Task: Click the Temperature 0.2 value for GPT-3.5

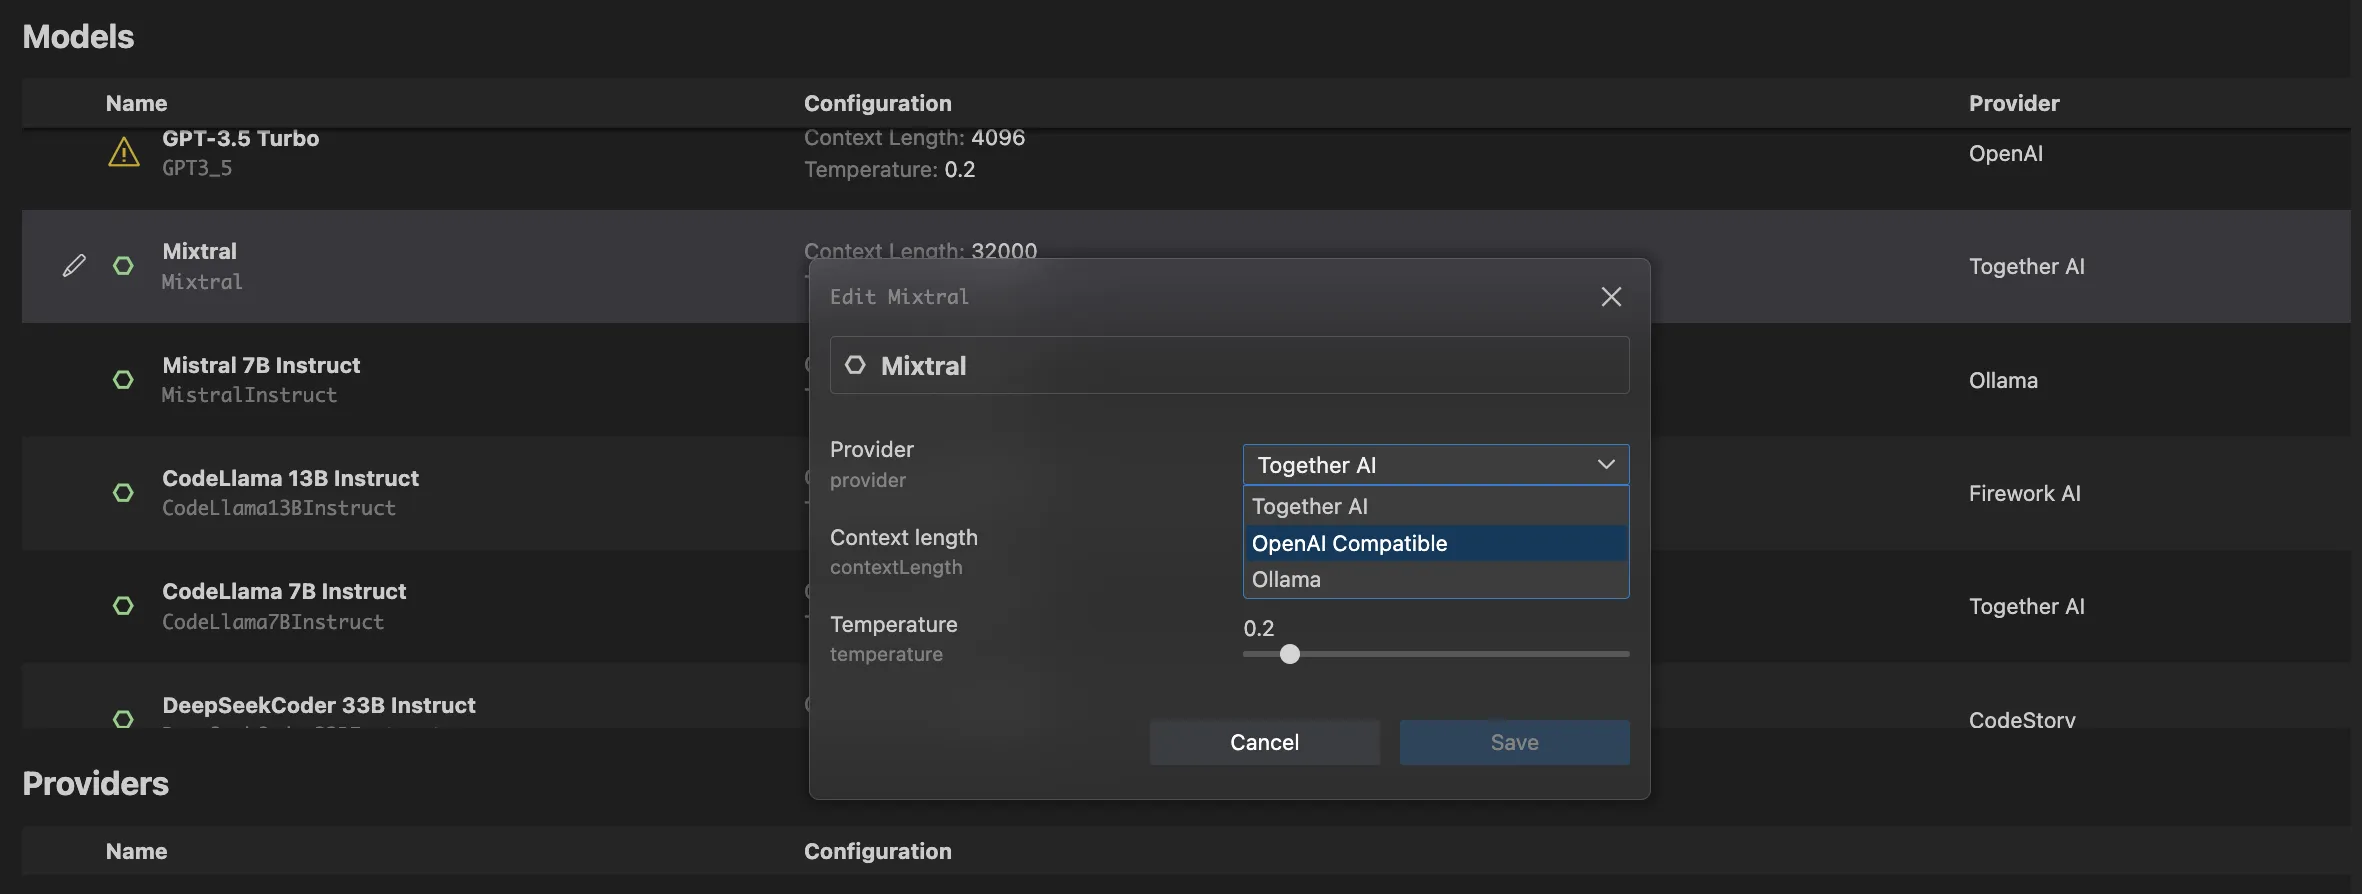Action: 960,169
